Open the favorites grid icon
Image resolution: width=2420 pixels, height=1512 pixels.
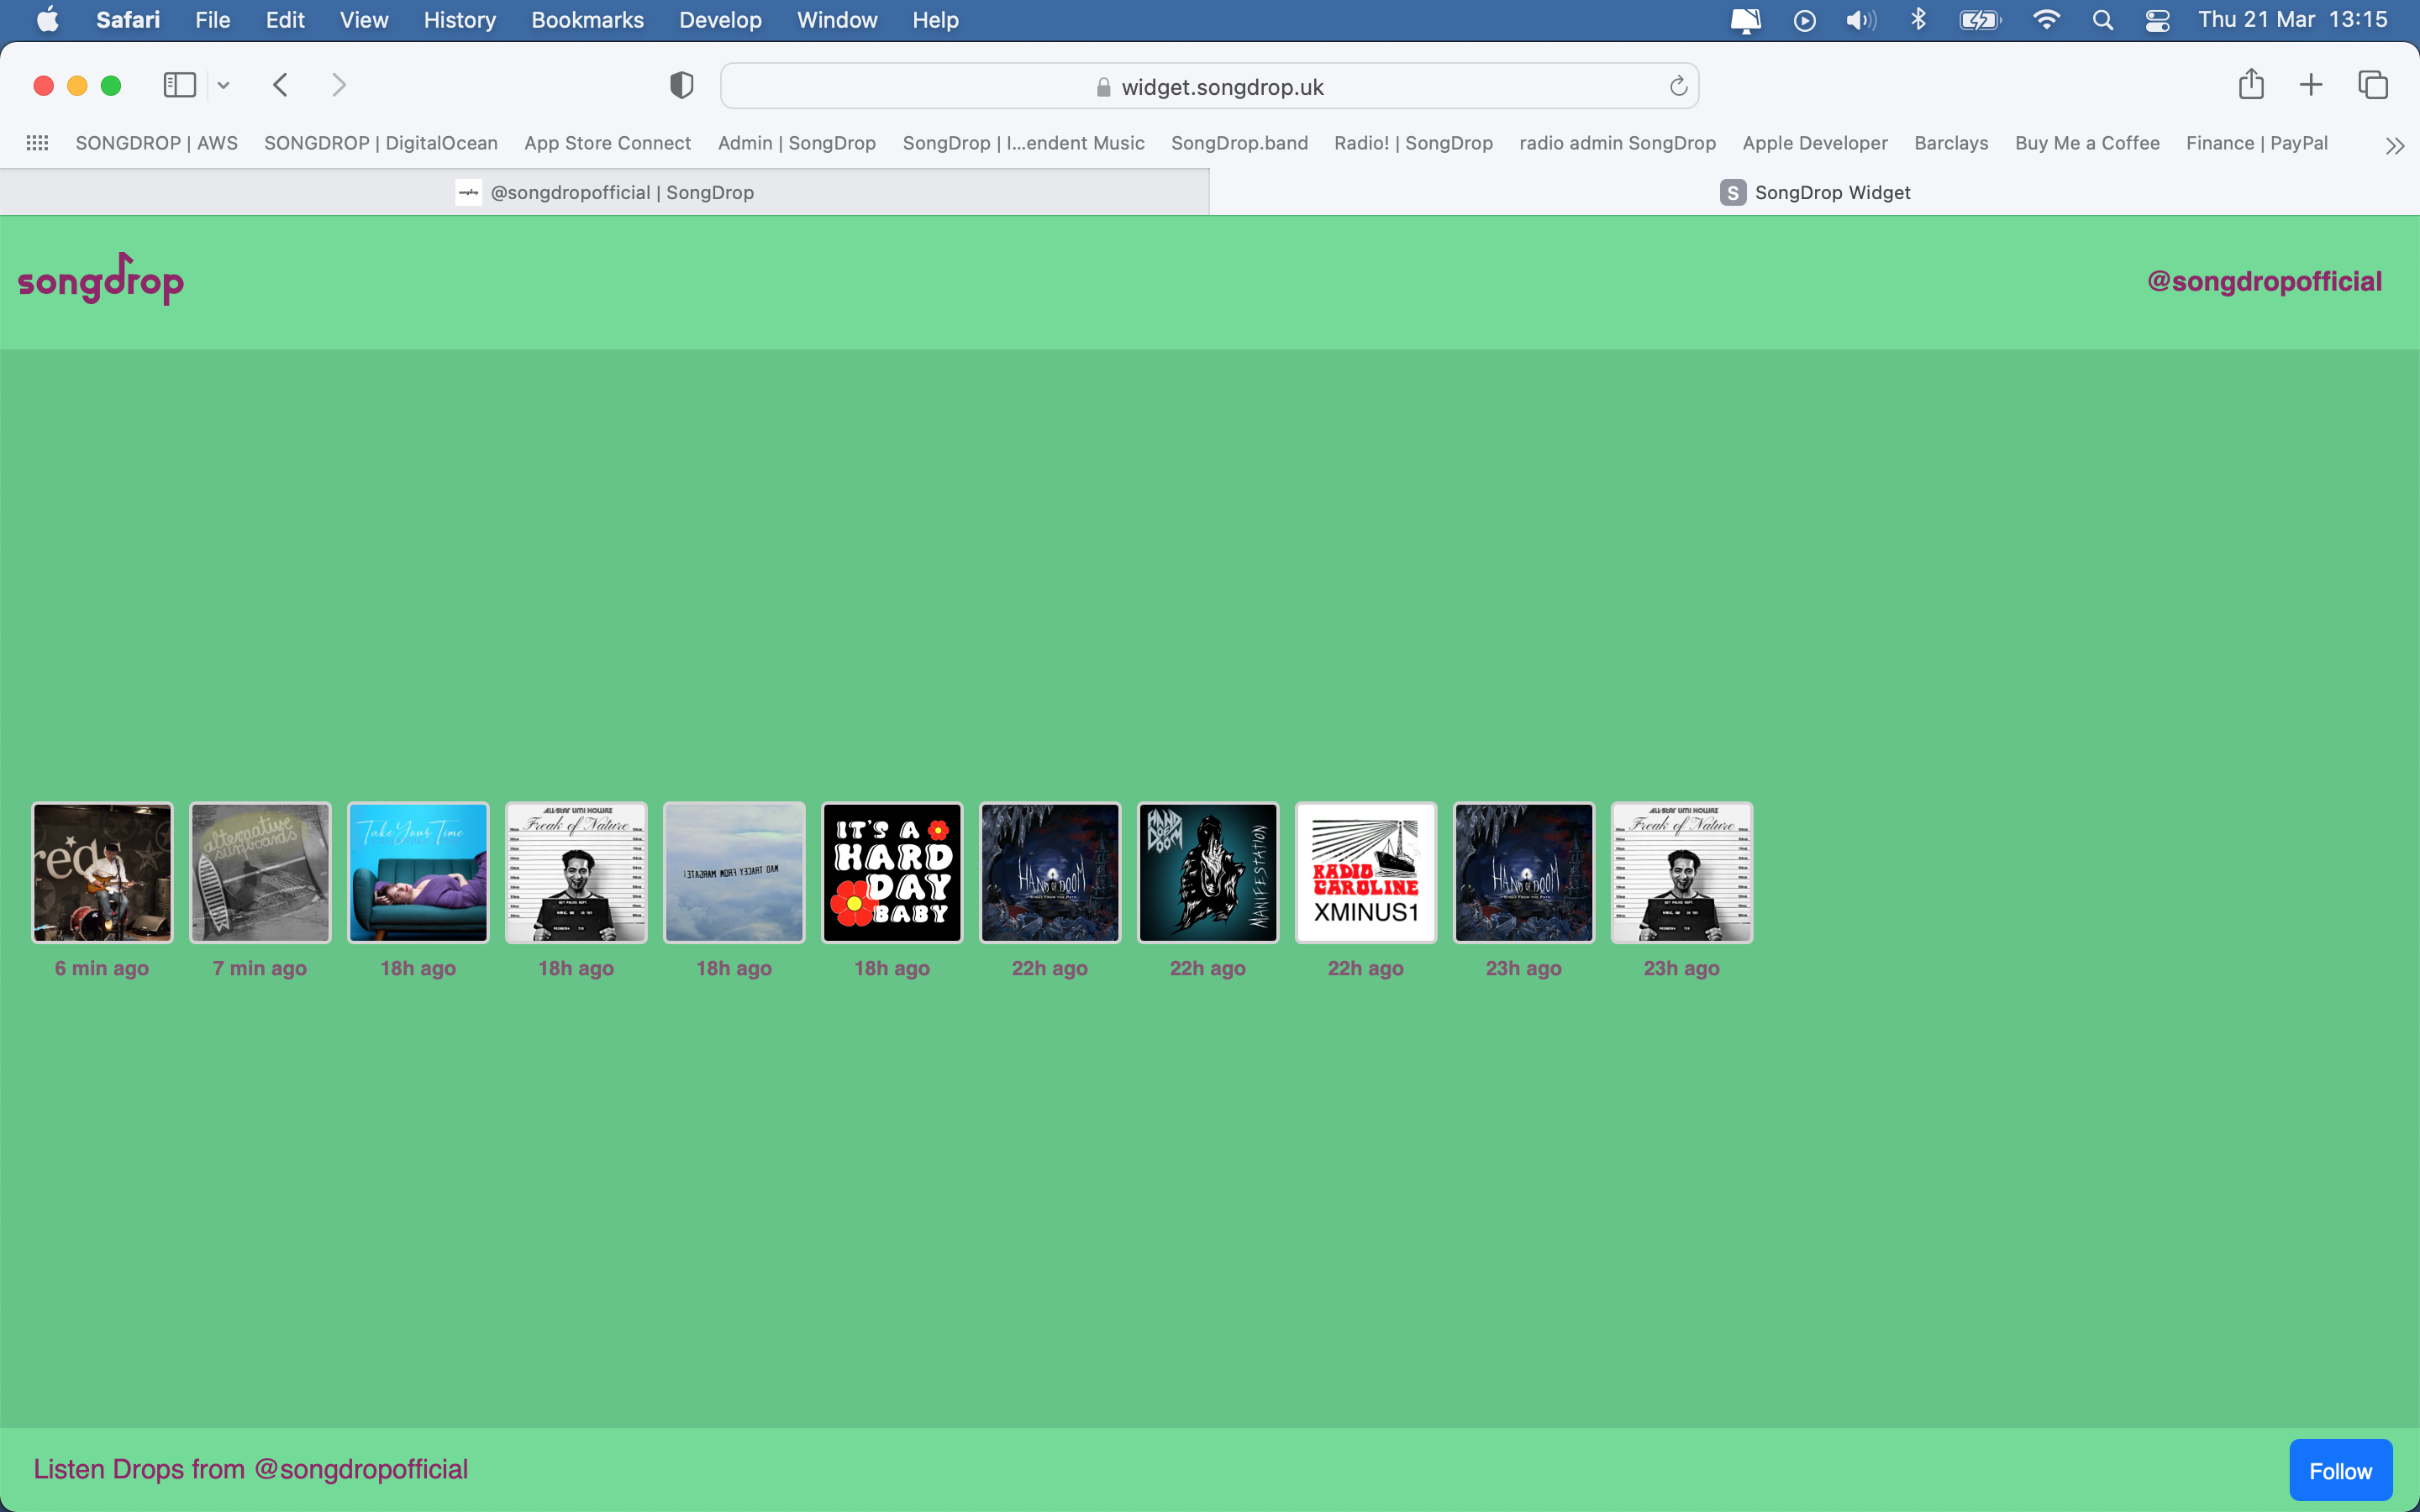pyautogui.click(x=37, y=143)
